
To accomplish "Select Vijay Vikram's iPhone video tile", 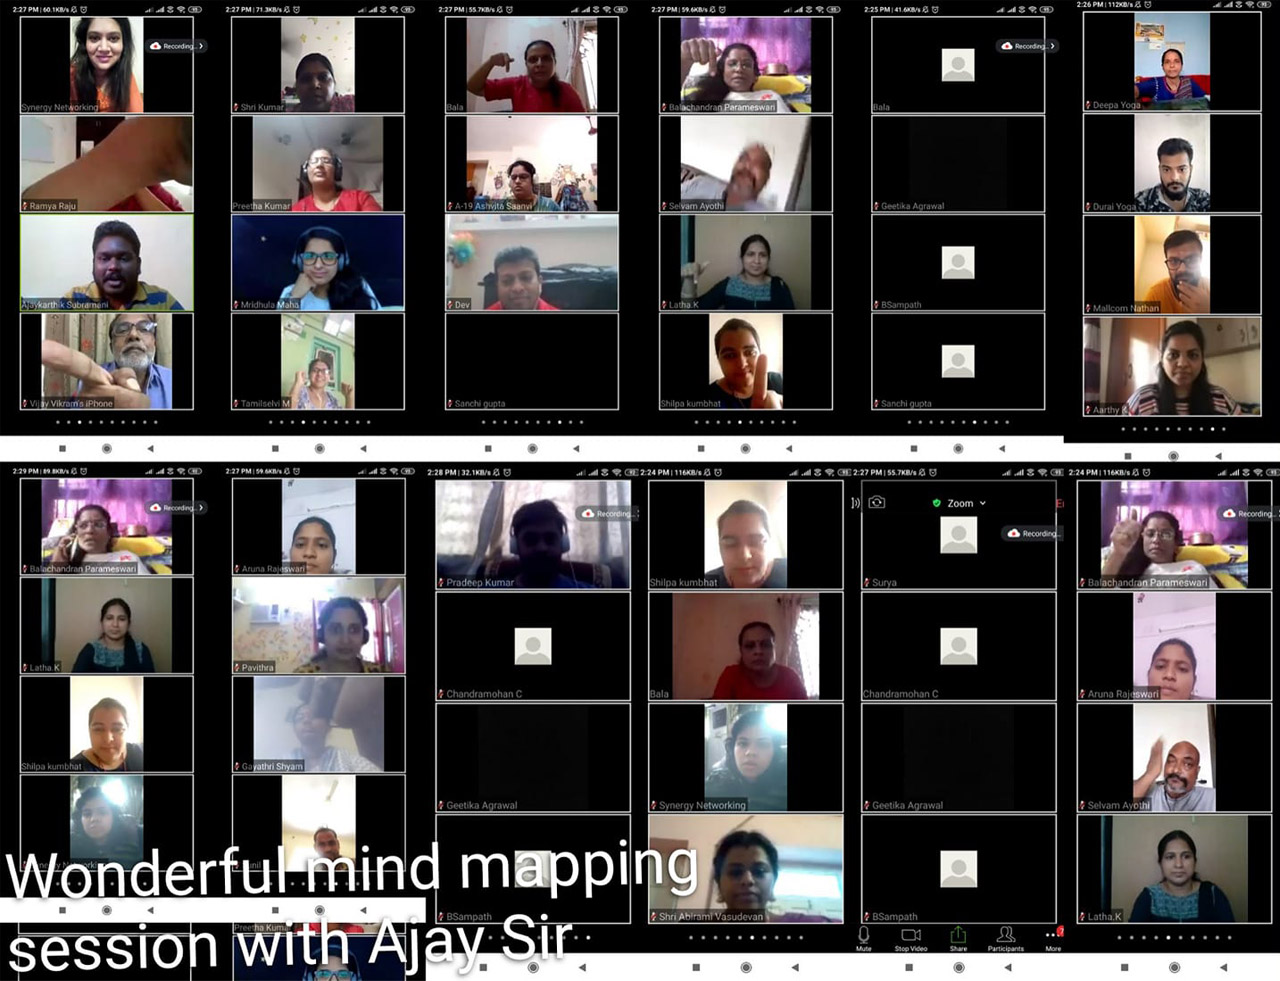I will click(x=107, y=362).
